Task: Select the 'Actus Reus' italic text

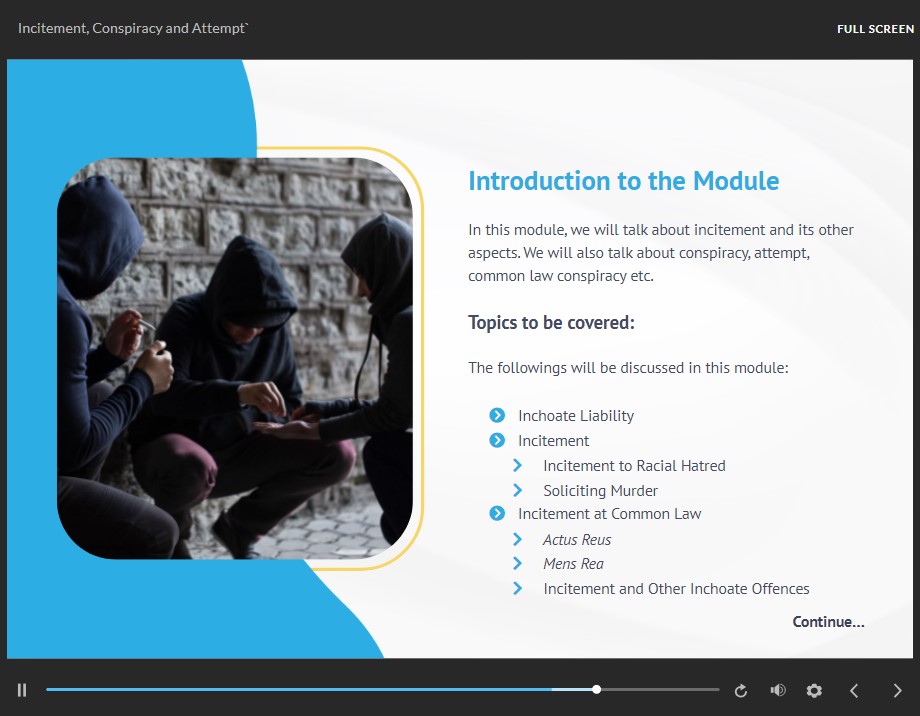Action: pos(577,540)
